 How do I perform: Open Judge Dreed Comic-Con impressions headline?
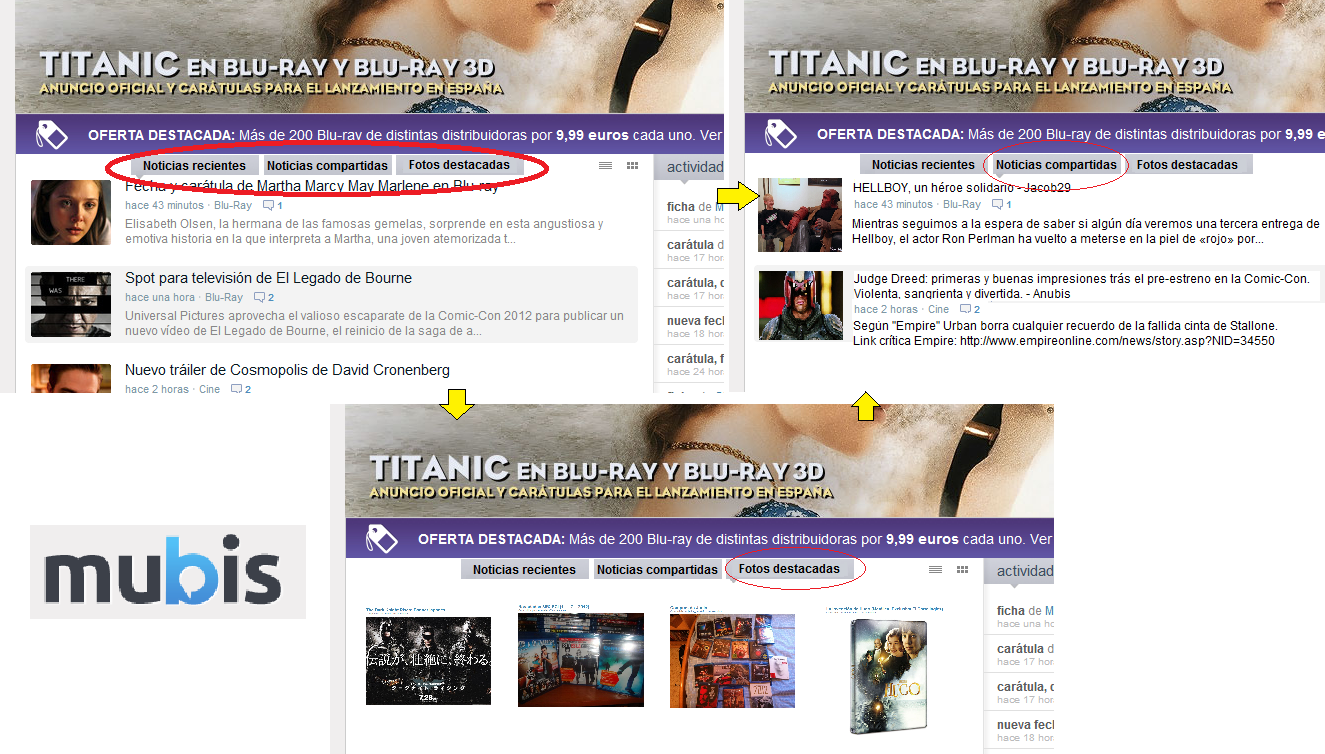(x=1081, y=286)
